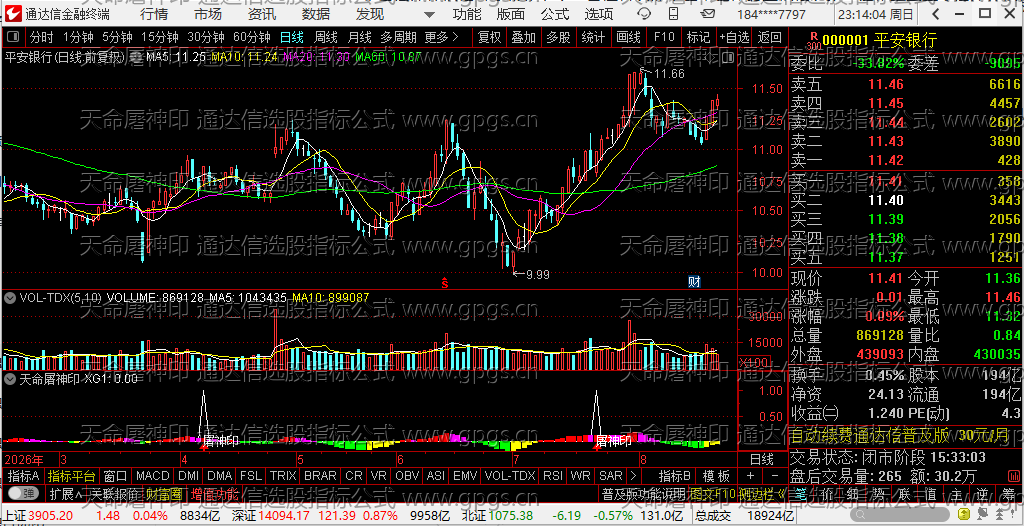The height and width of the screenshot is (526, 1024).
Task: Click the 返回 button
Action: pyautogui.click(x=770, y=38)
